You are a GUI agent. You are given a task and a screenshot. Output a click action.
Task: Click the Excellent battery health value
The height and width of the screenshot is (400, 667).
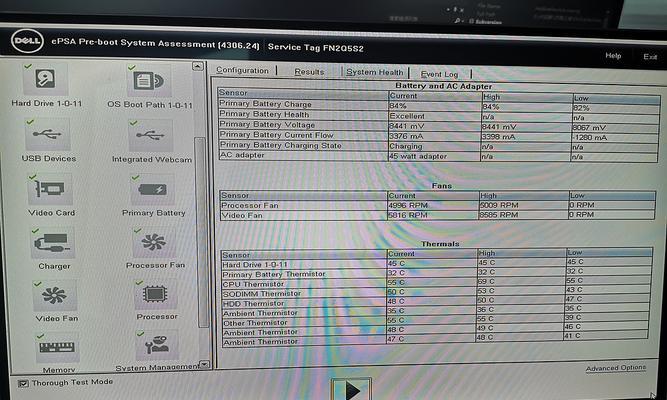coord(407,116)
